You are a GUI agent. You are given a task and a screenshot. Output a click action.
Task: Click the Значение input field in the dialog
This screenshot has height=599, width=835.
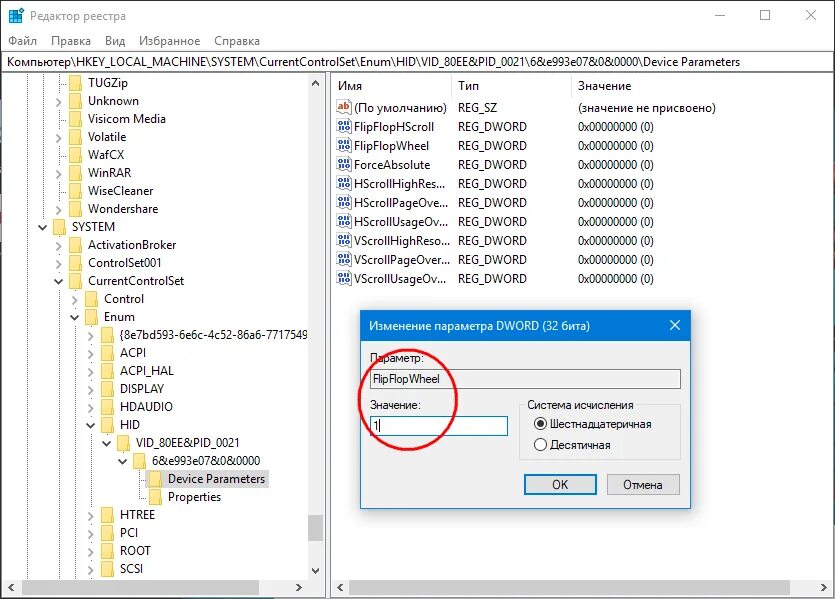439,425
